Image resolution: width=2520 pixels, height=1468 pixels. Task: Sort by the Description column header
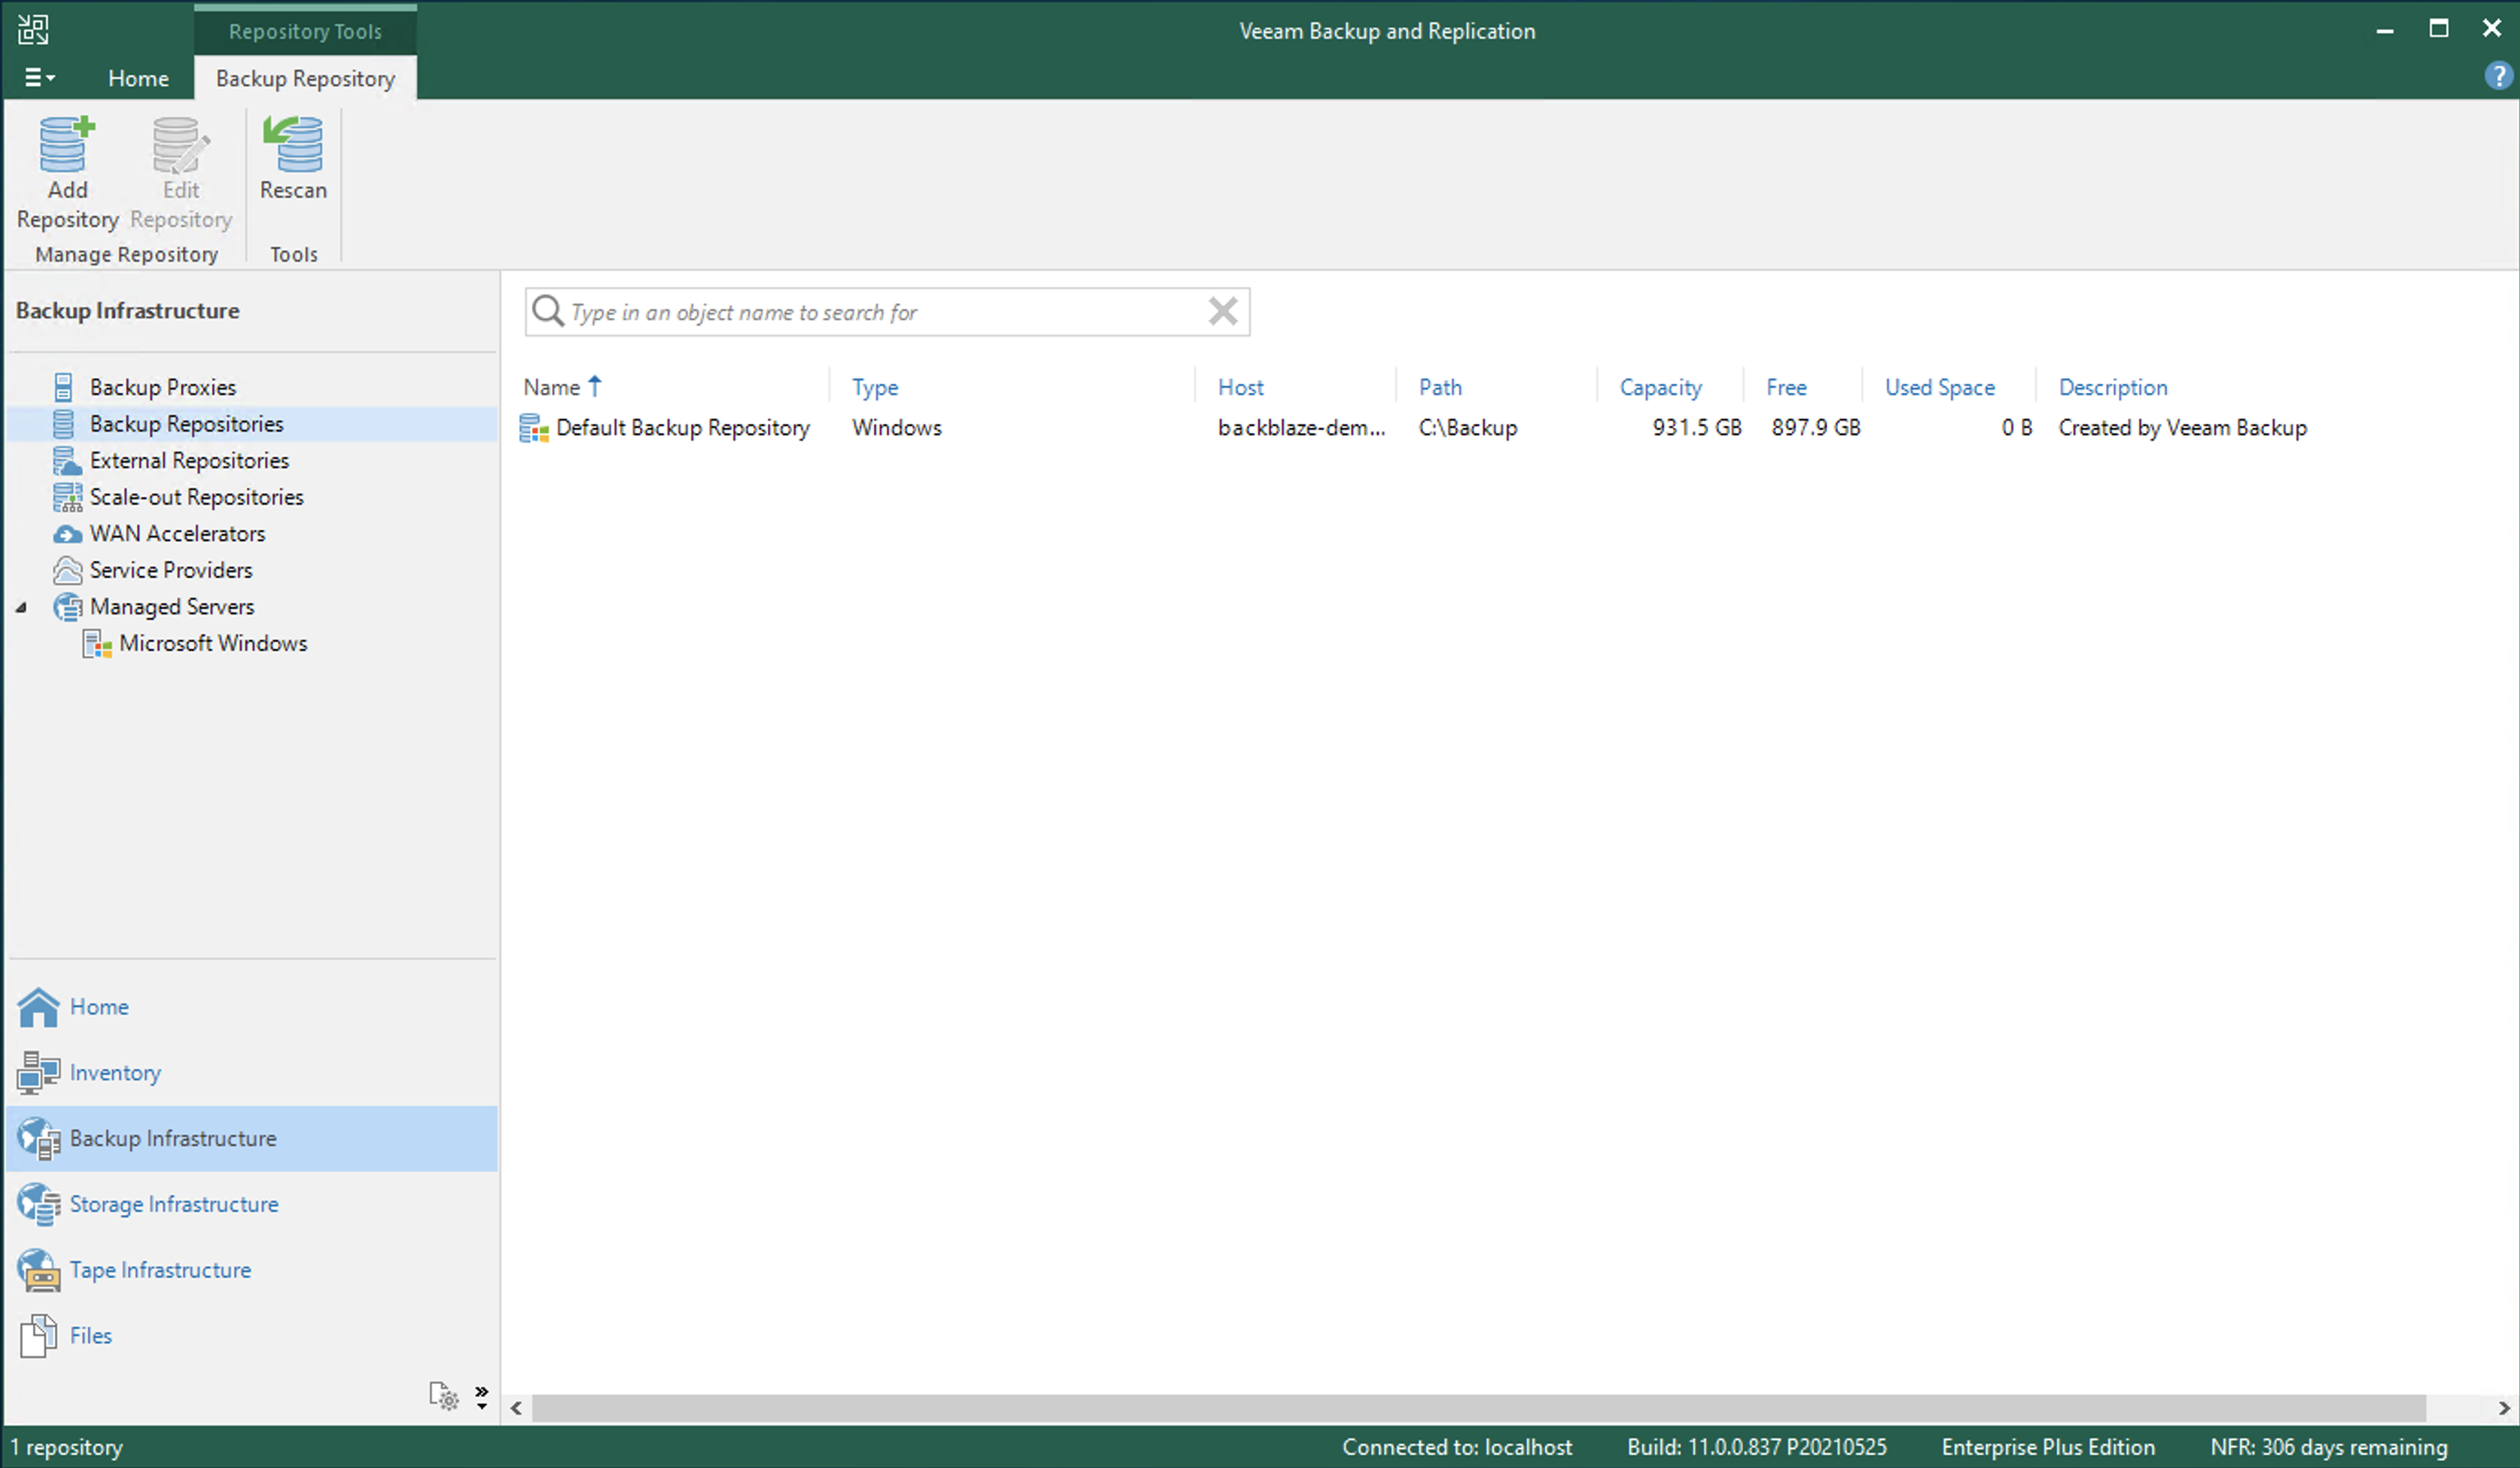[x=2113, y=388]
